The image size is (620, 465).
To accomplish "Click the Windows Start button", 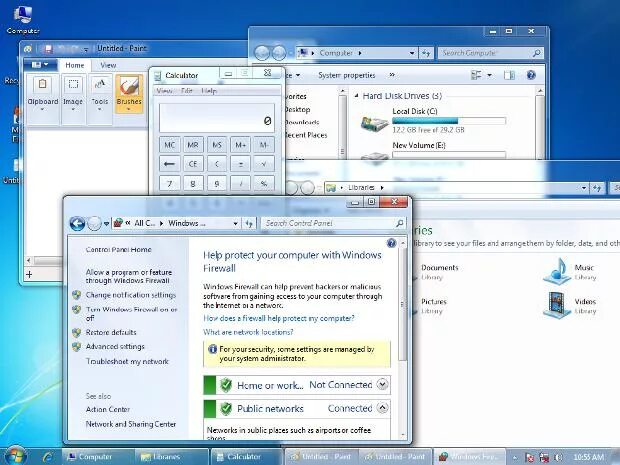I will (x=15, y=456).
